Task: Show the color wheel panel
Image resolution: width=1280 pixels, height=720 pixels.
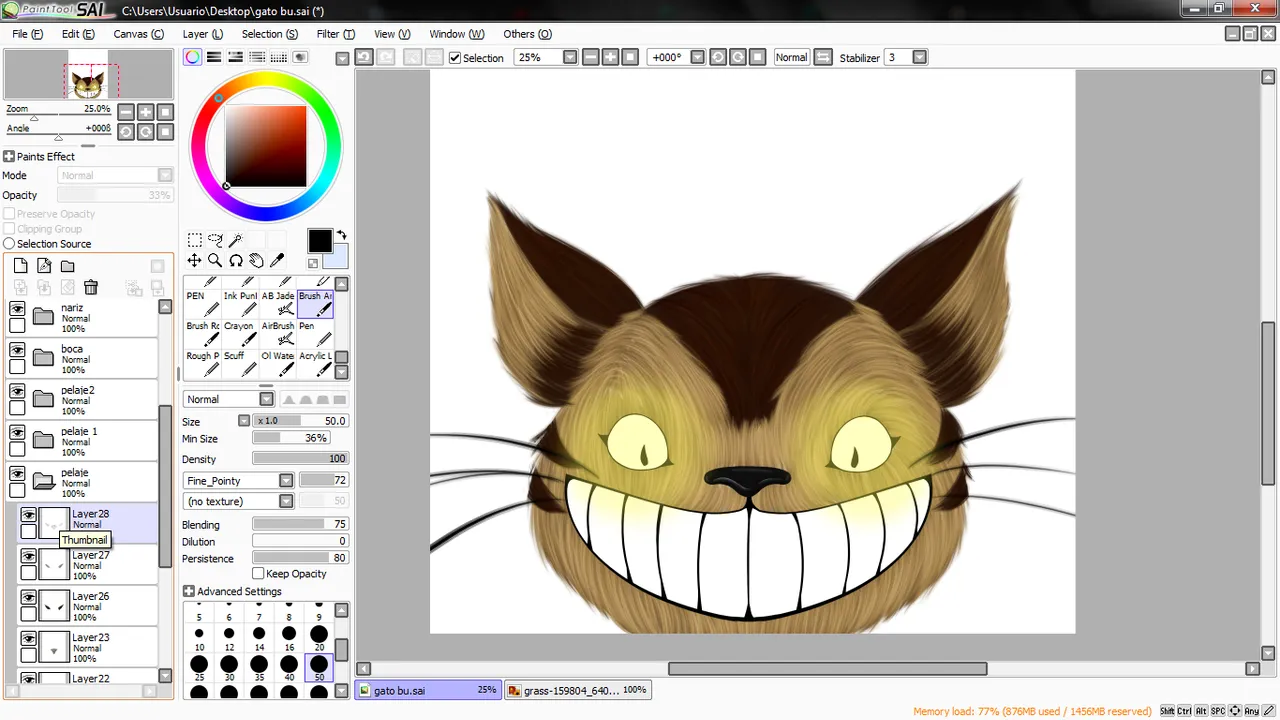Action: [x=192, y=57]
